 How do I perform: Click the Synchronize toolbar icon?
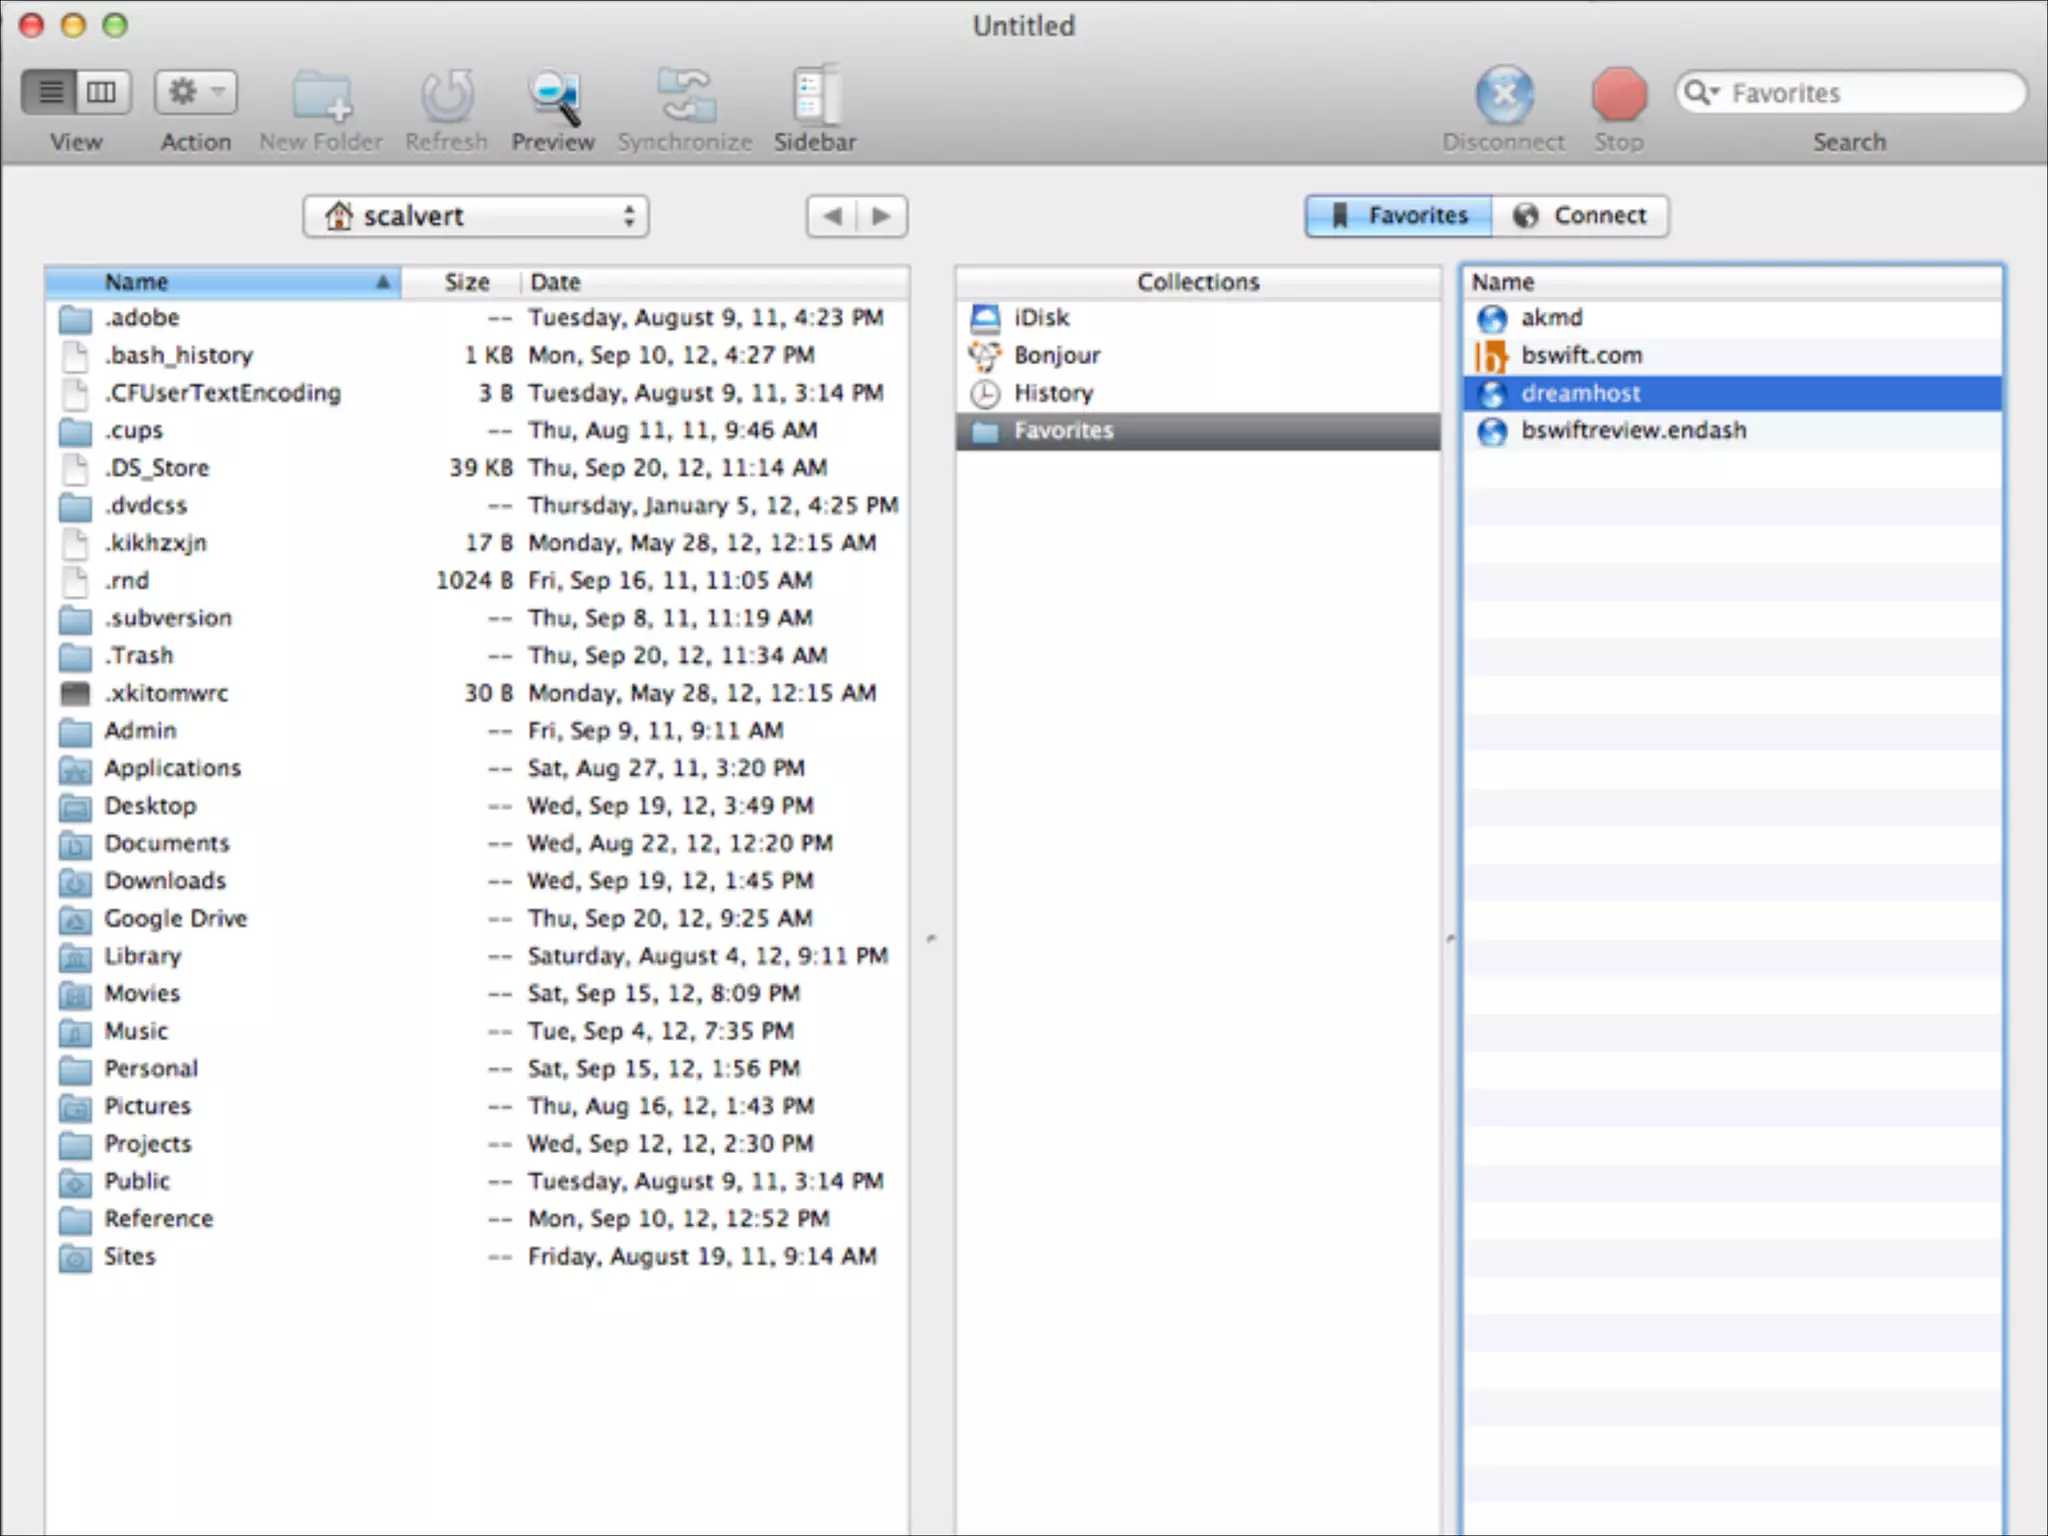click(685, 96)
